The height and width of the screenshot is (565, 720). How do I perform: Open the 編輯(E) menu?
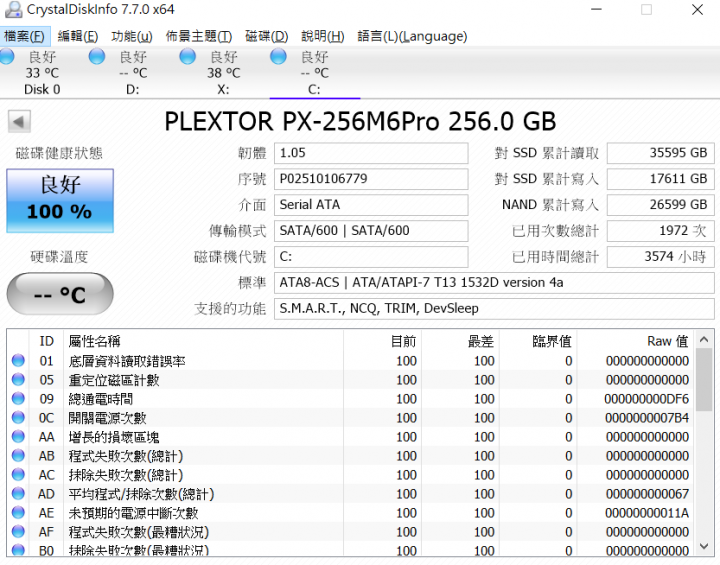coord(78,36)
